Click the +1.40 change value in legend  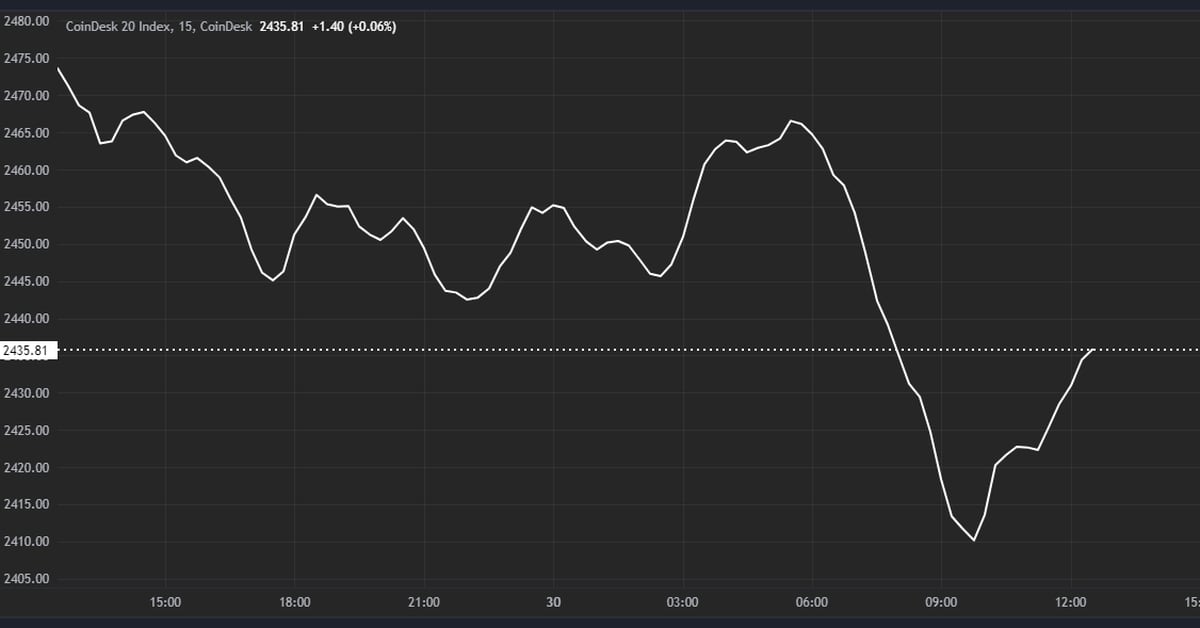(x=328, y=26)
